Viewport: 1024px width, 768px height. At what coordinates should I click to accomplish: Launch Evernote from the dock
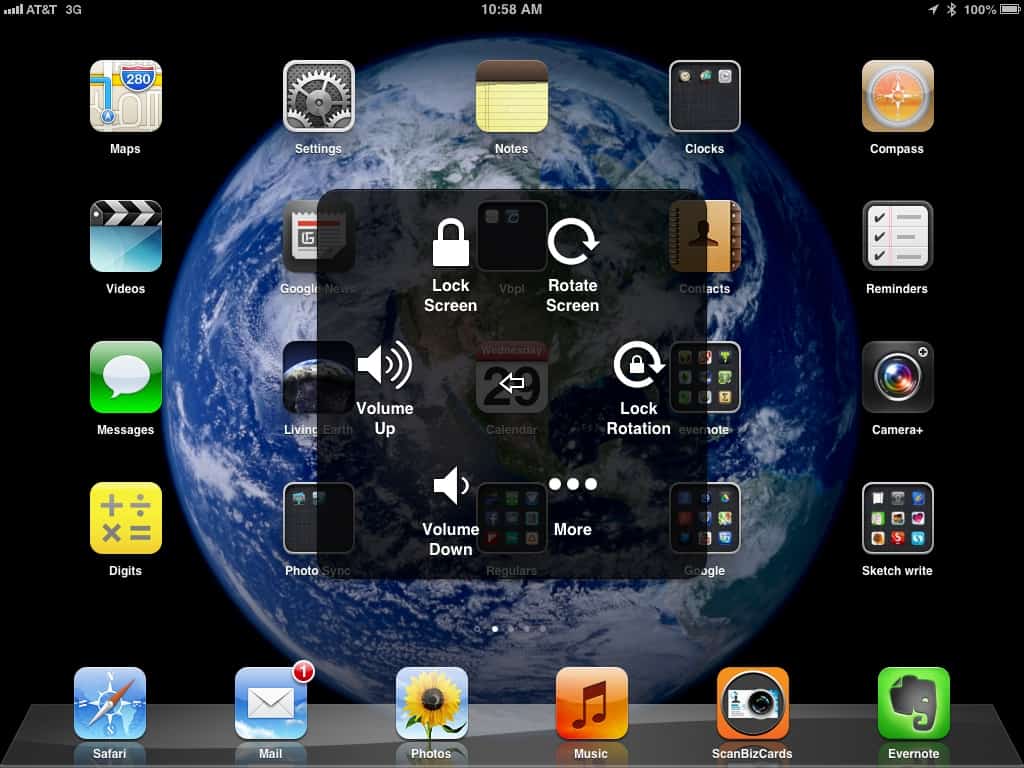pyautogui.click(x=913, y=703)
